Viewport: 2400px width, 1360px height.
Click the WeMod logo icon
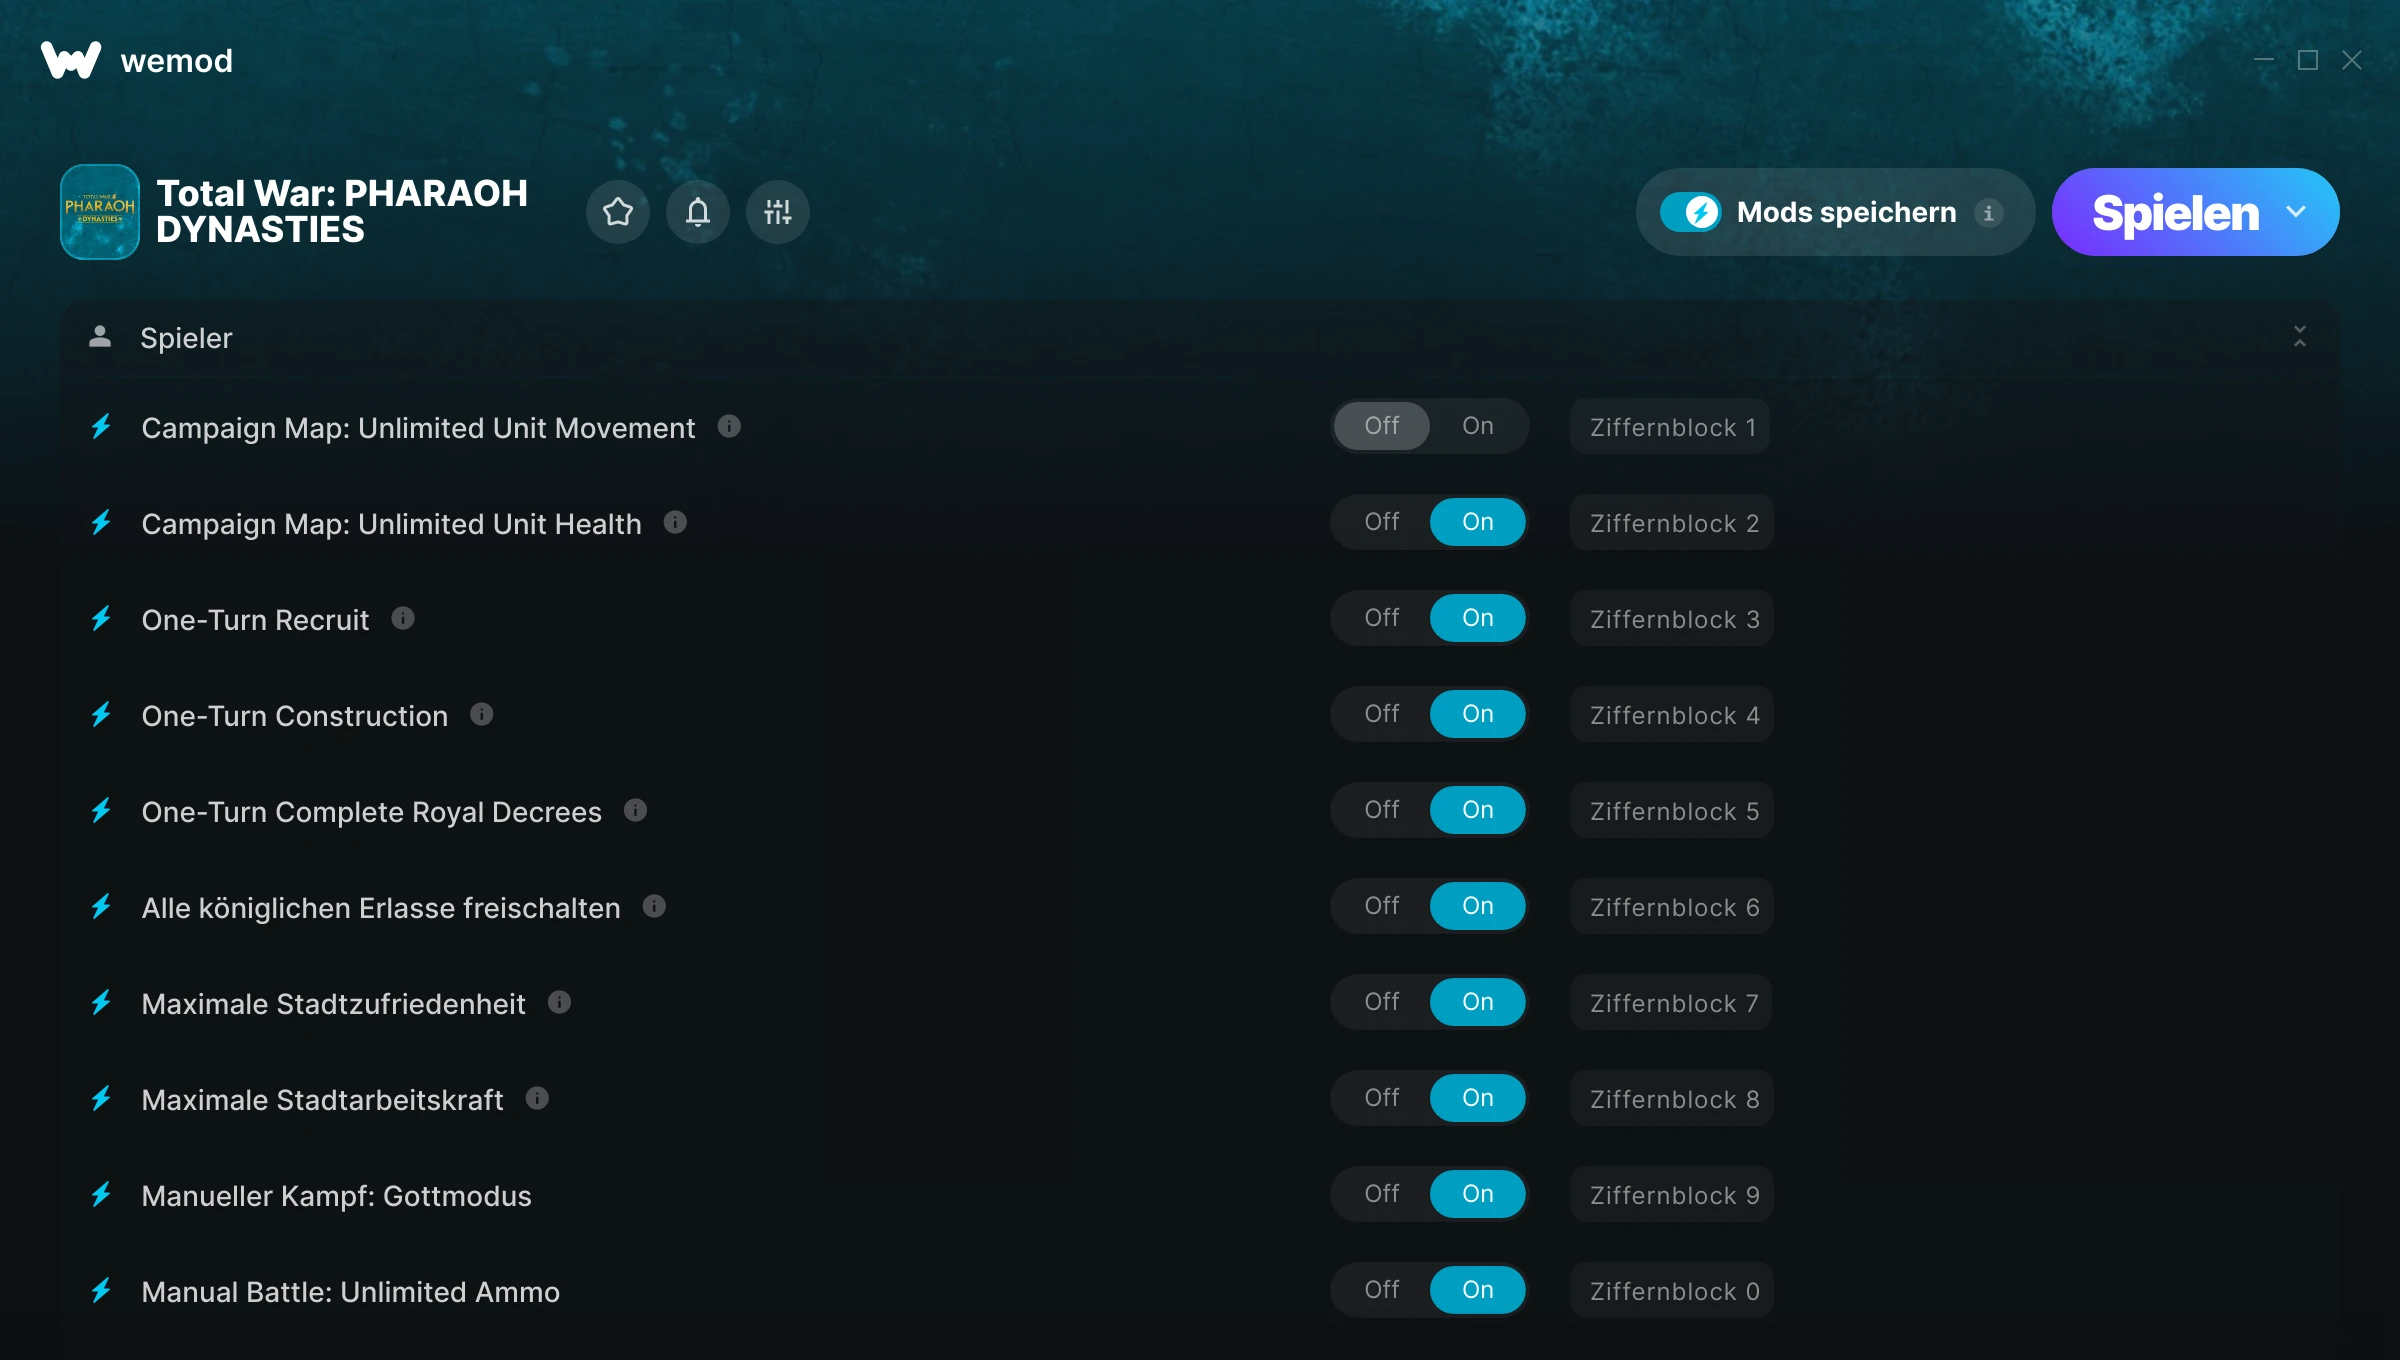[71, 60]
